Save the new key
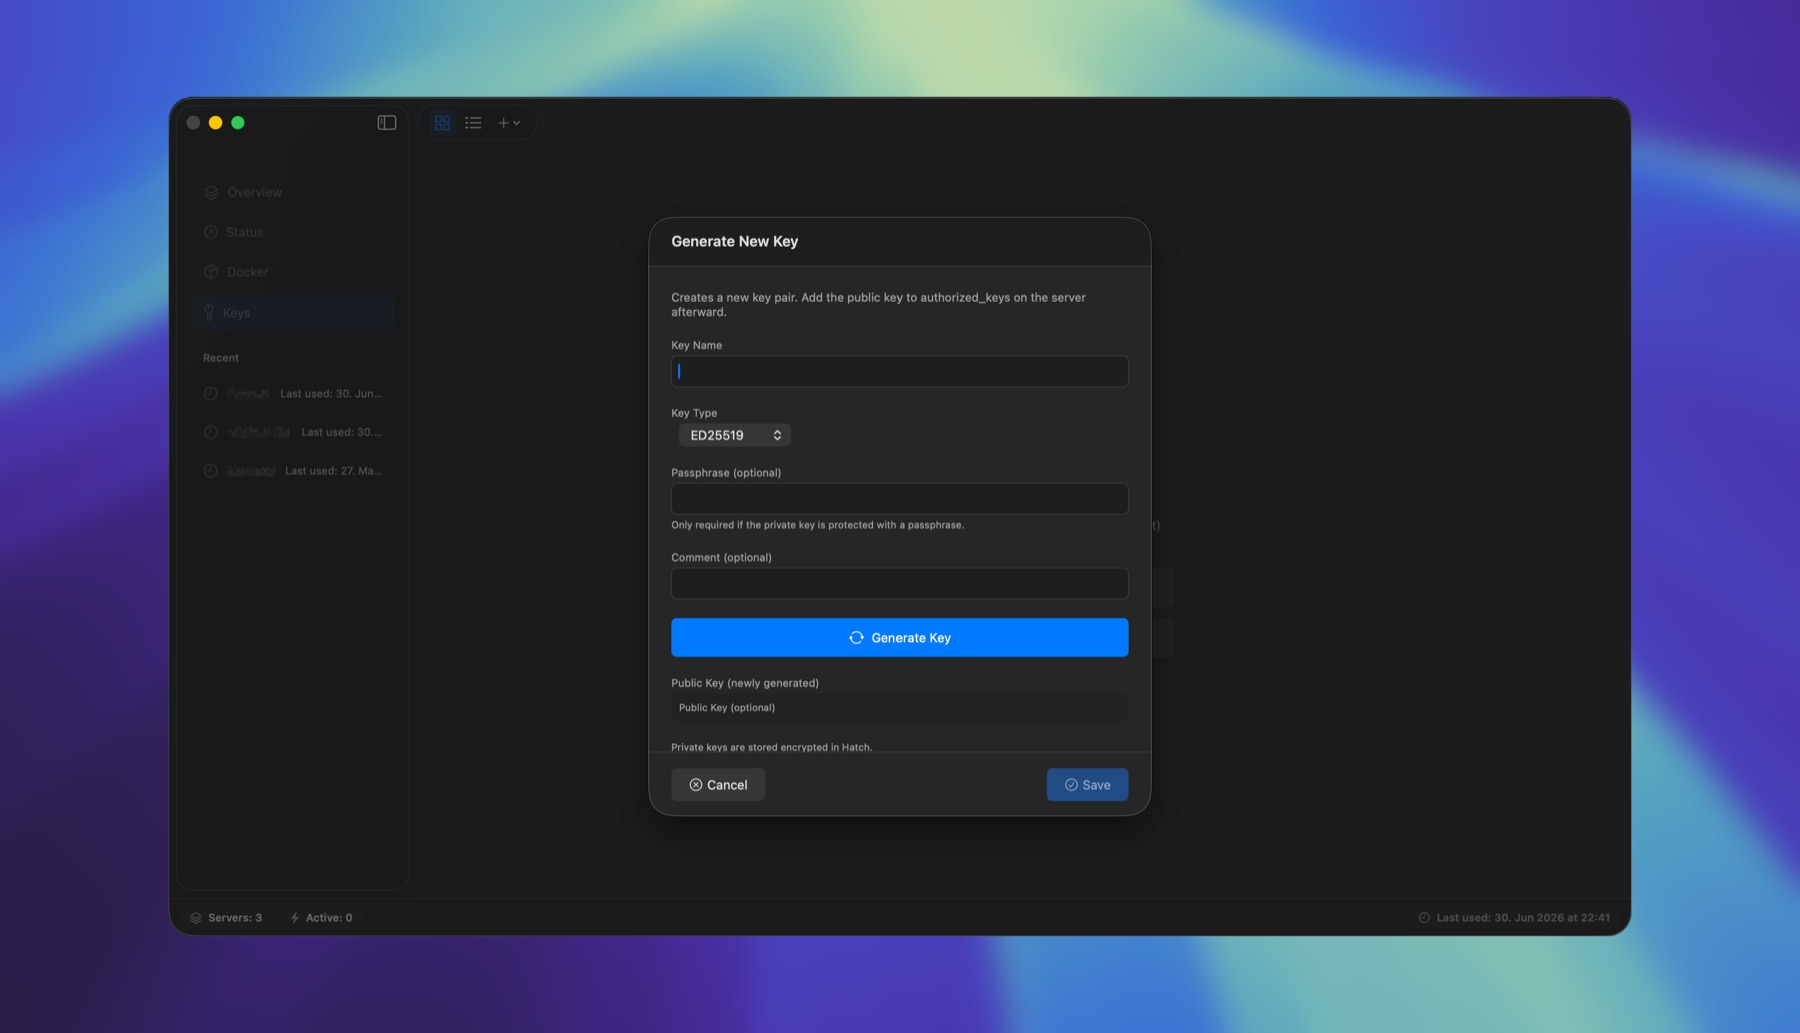The width and height of the screenshot is (1800, 1033). (x=1087, y=785)
